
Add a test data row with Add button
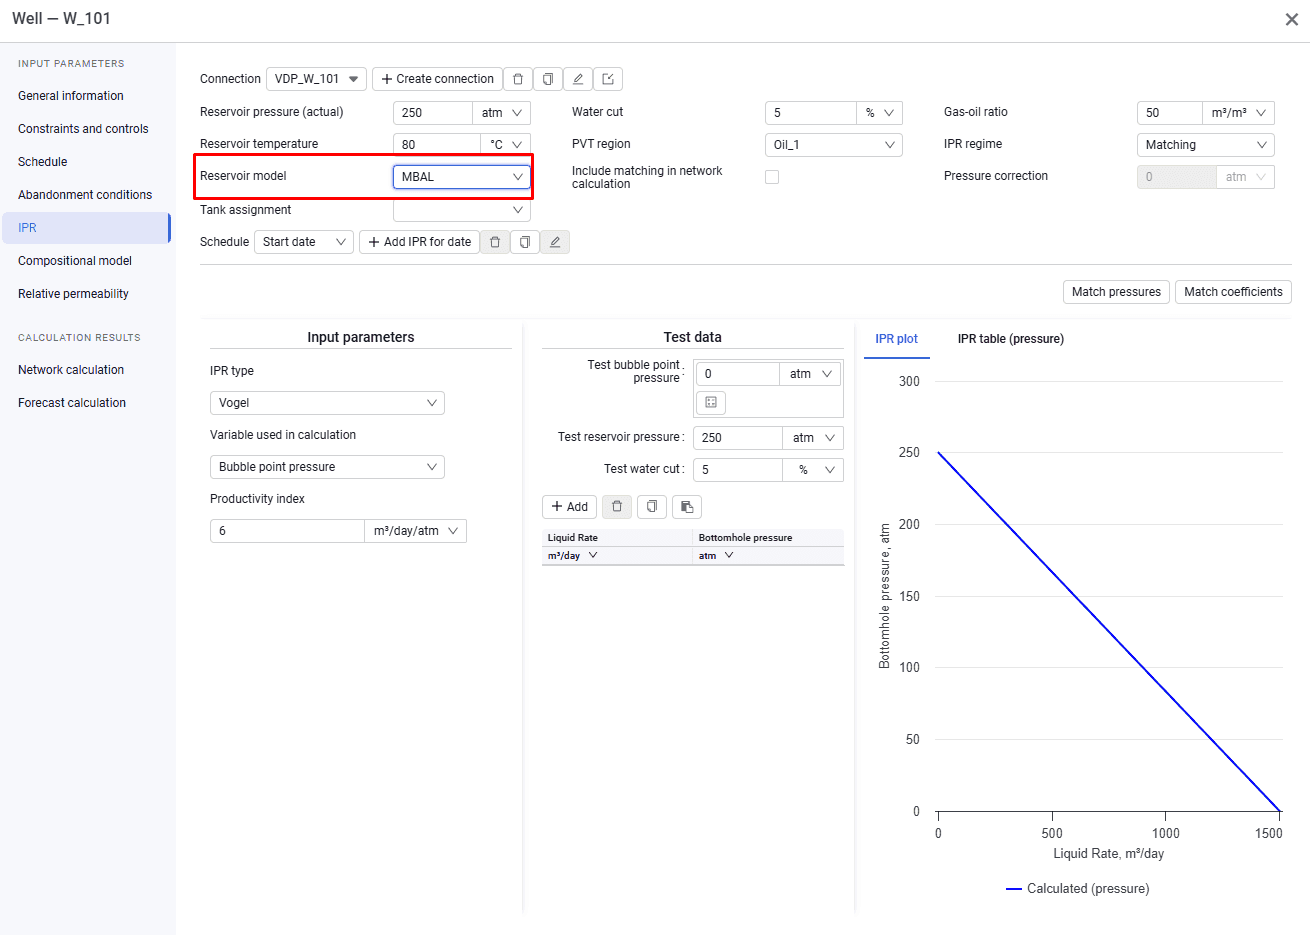tap(569, 507)
